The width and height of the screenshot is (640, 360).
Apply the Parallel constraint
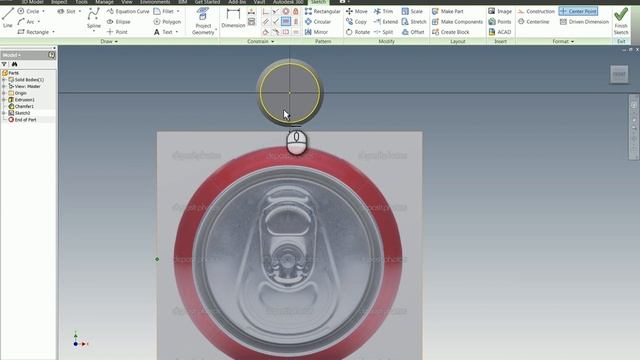266,22
